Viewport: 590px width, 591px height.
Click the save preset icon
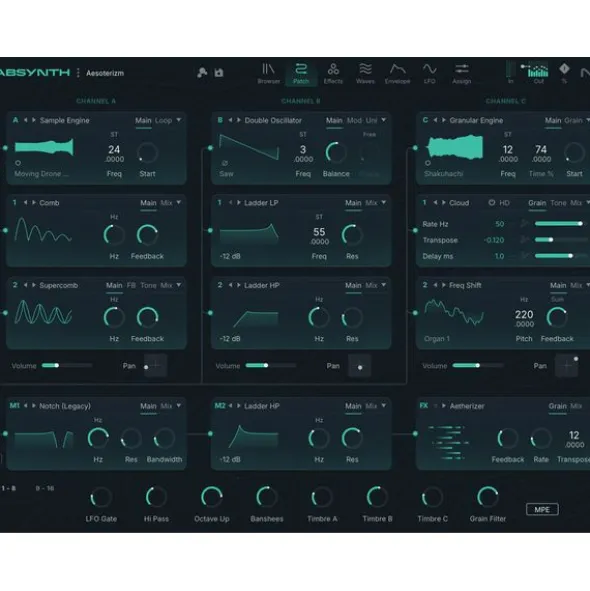click(219, 72)
